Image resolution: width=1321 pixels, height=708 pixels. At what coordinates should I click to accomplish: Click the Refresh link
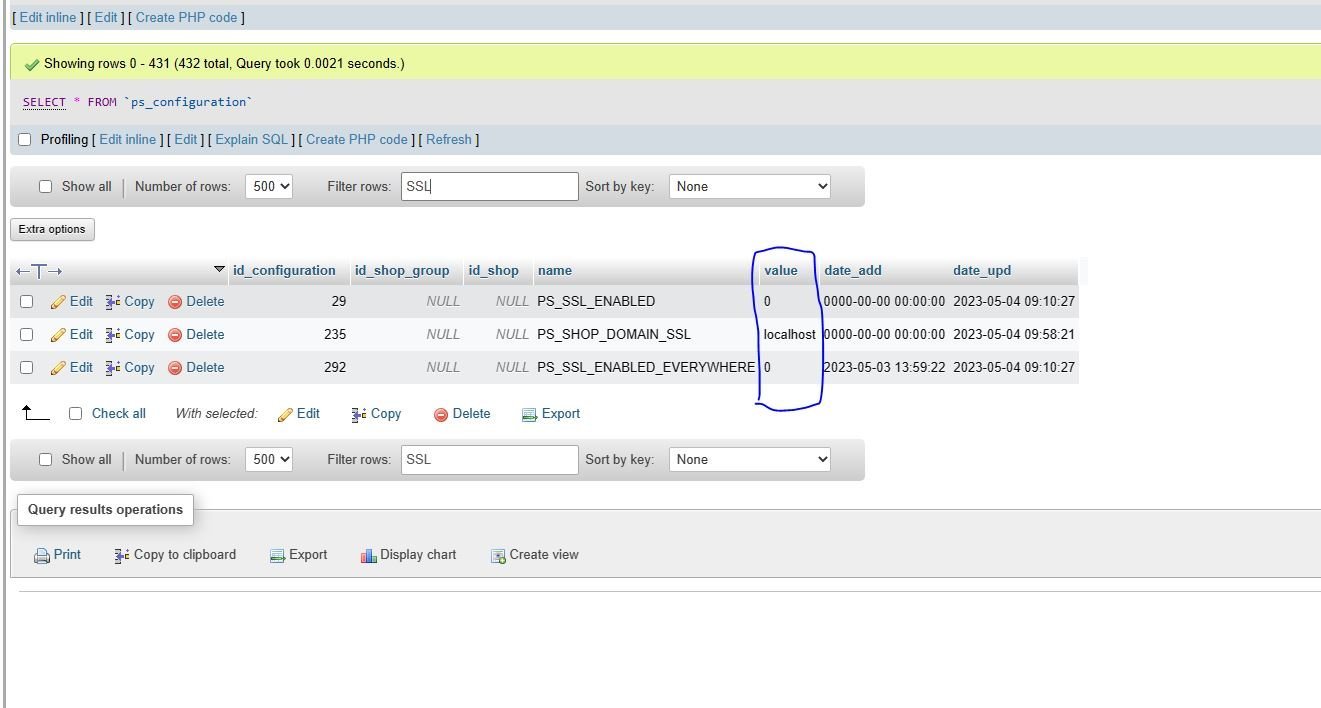coord(449,139)
